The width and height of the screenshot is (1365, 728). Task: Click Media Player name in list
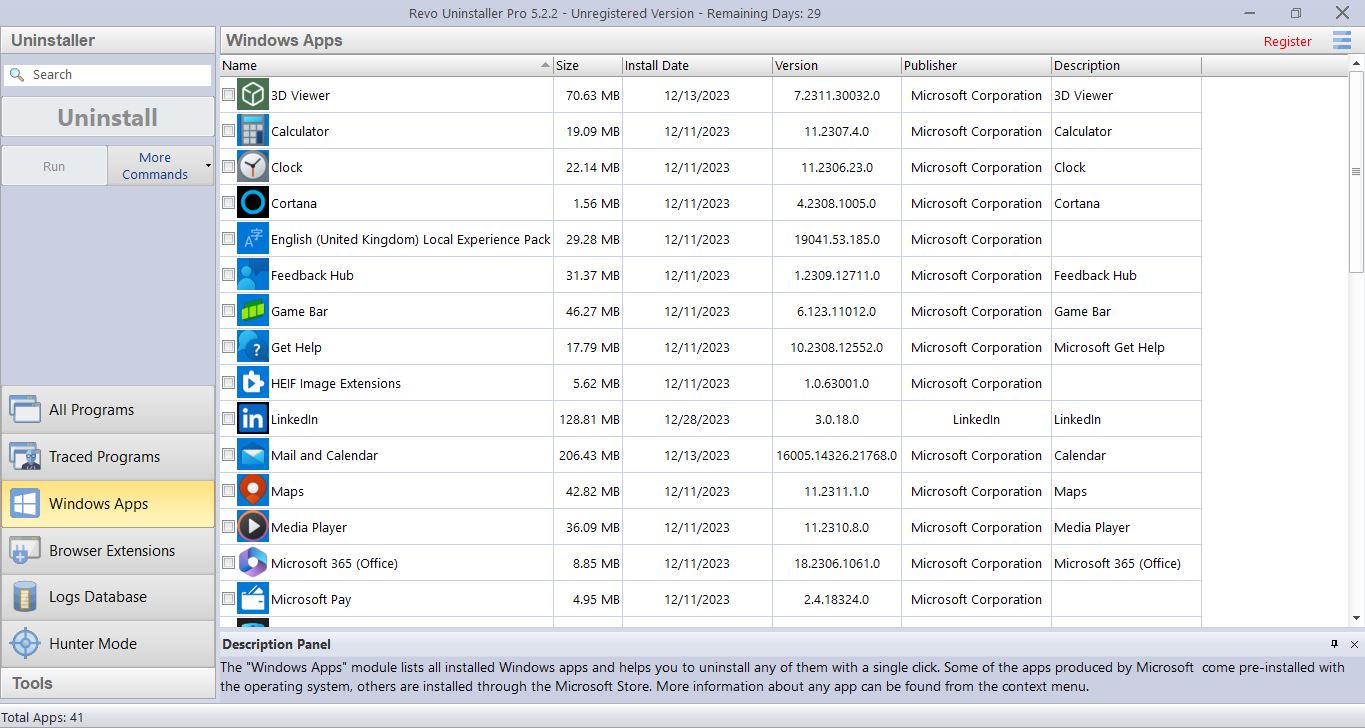tap(309, 527)
